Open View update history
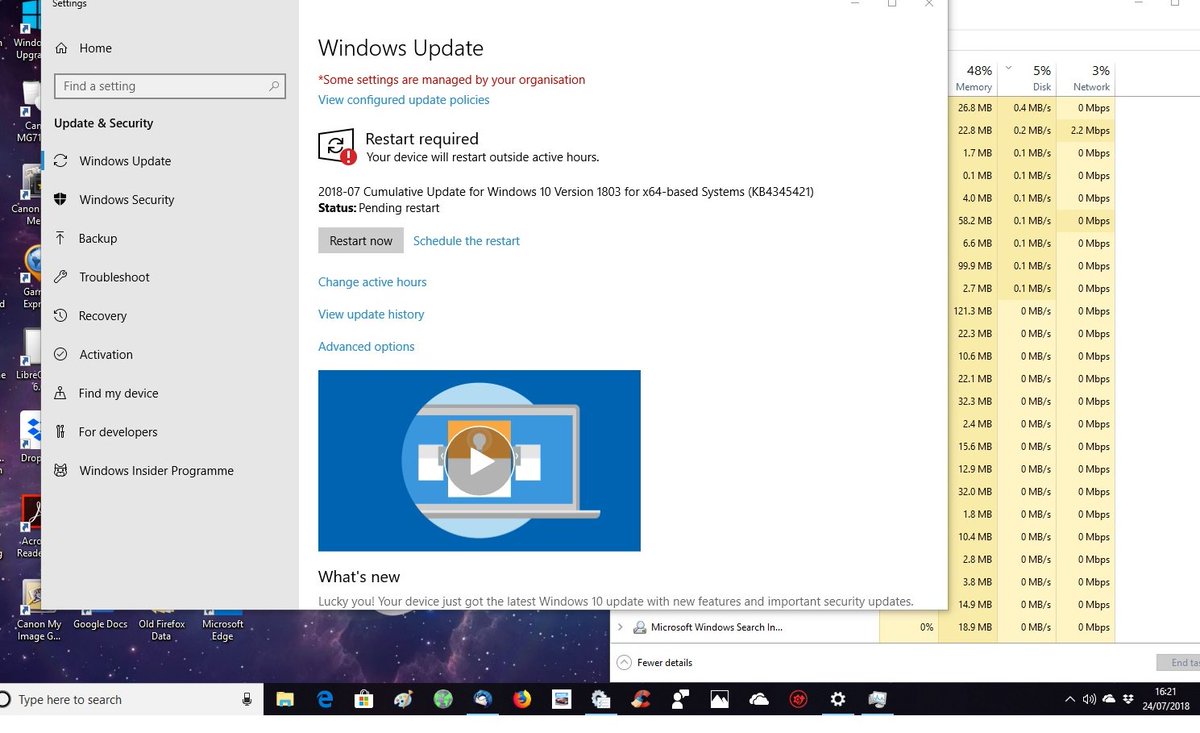The image size is (1200, 733). click(371, 314)
